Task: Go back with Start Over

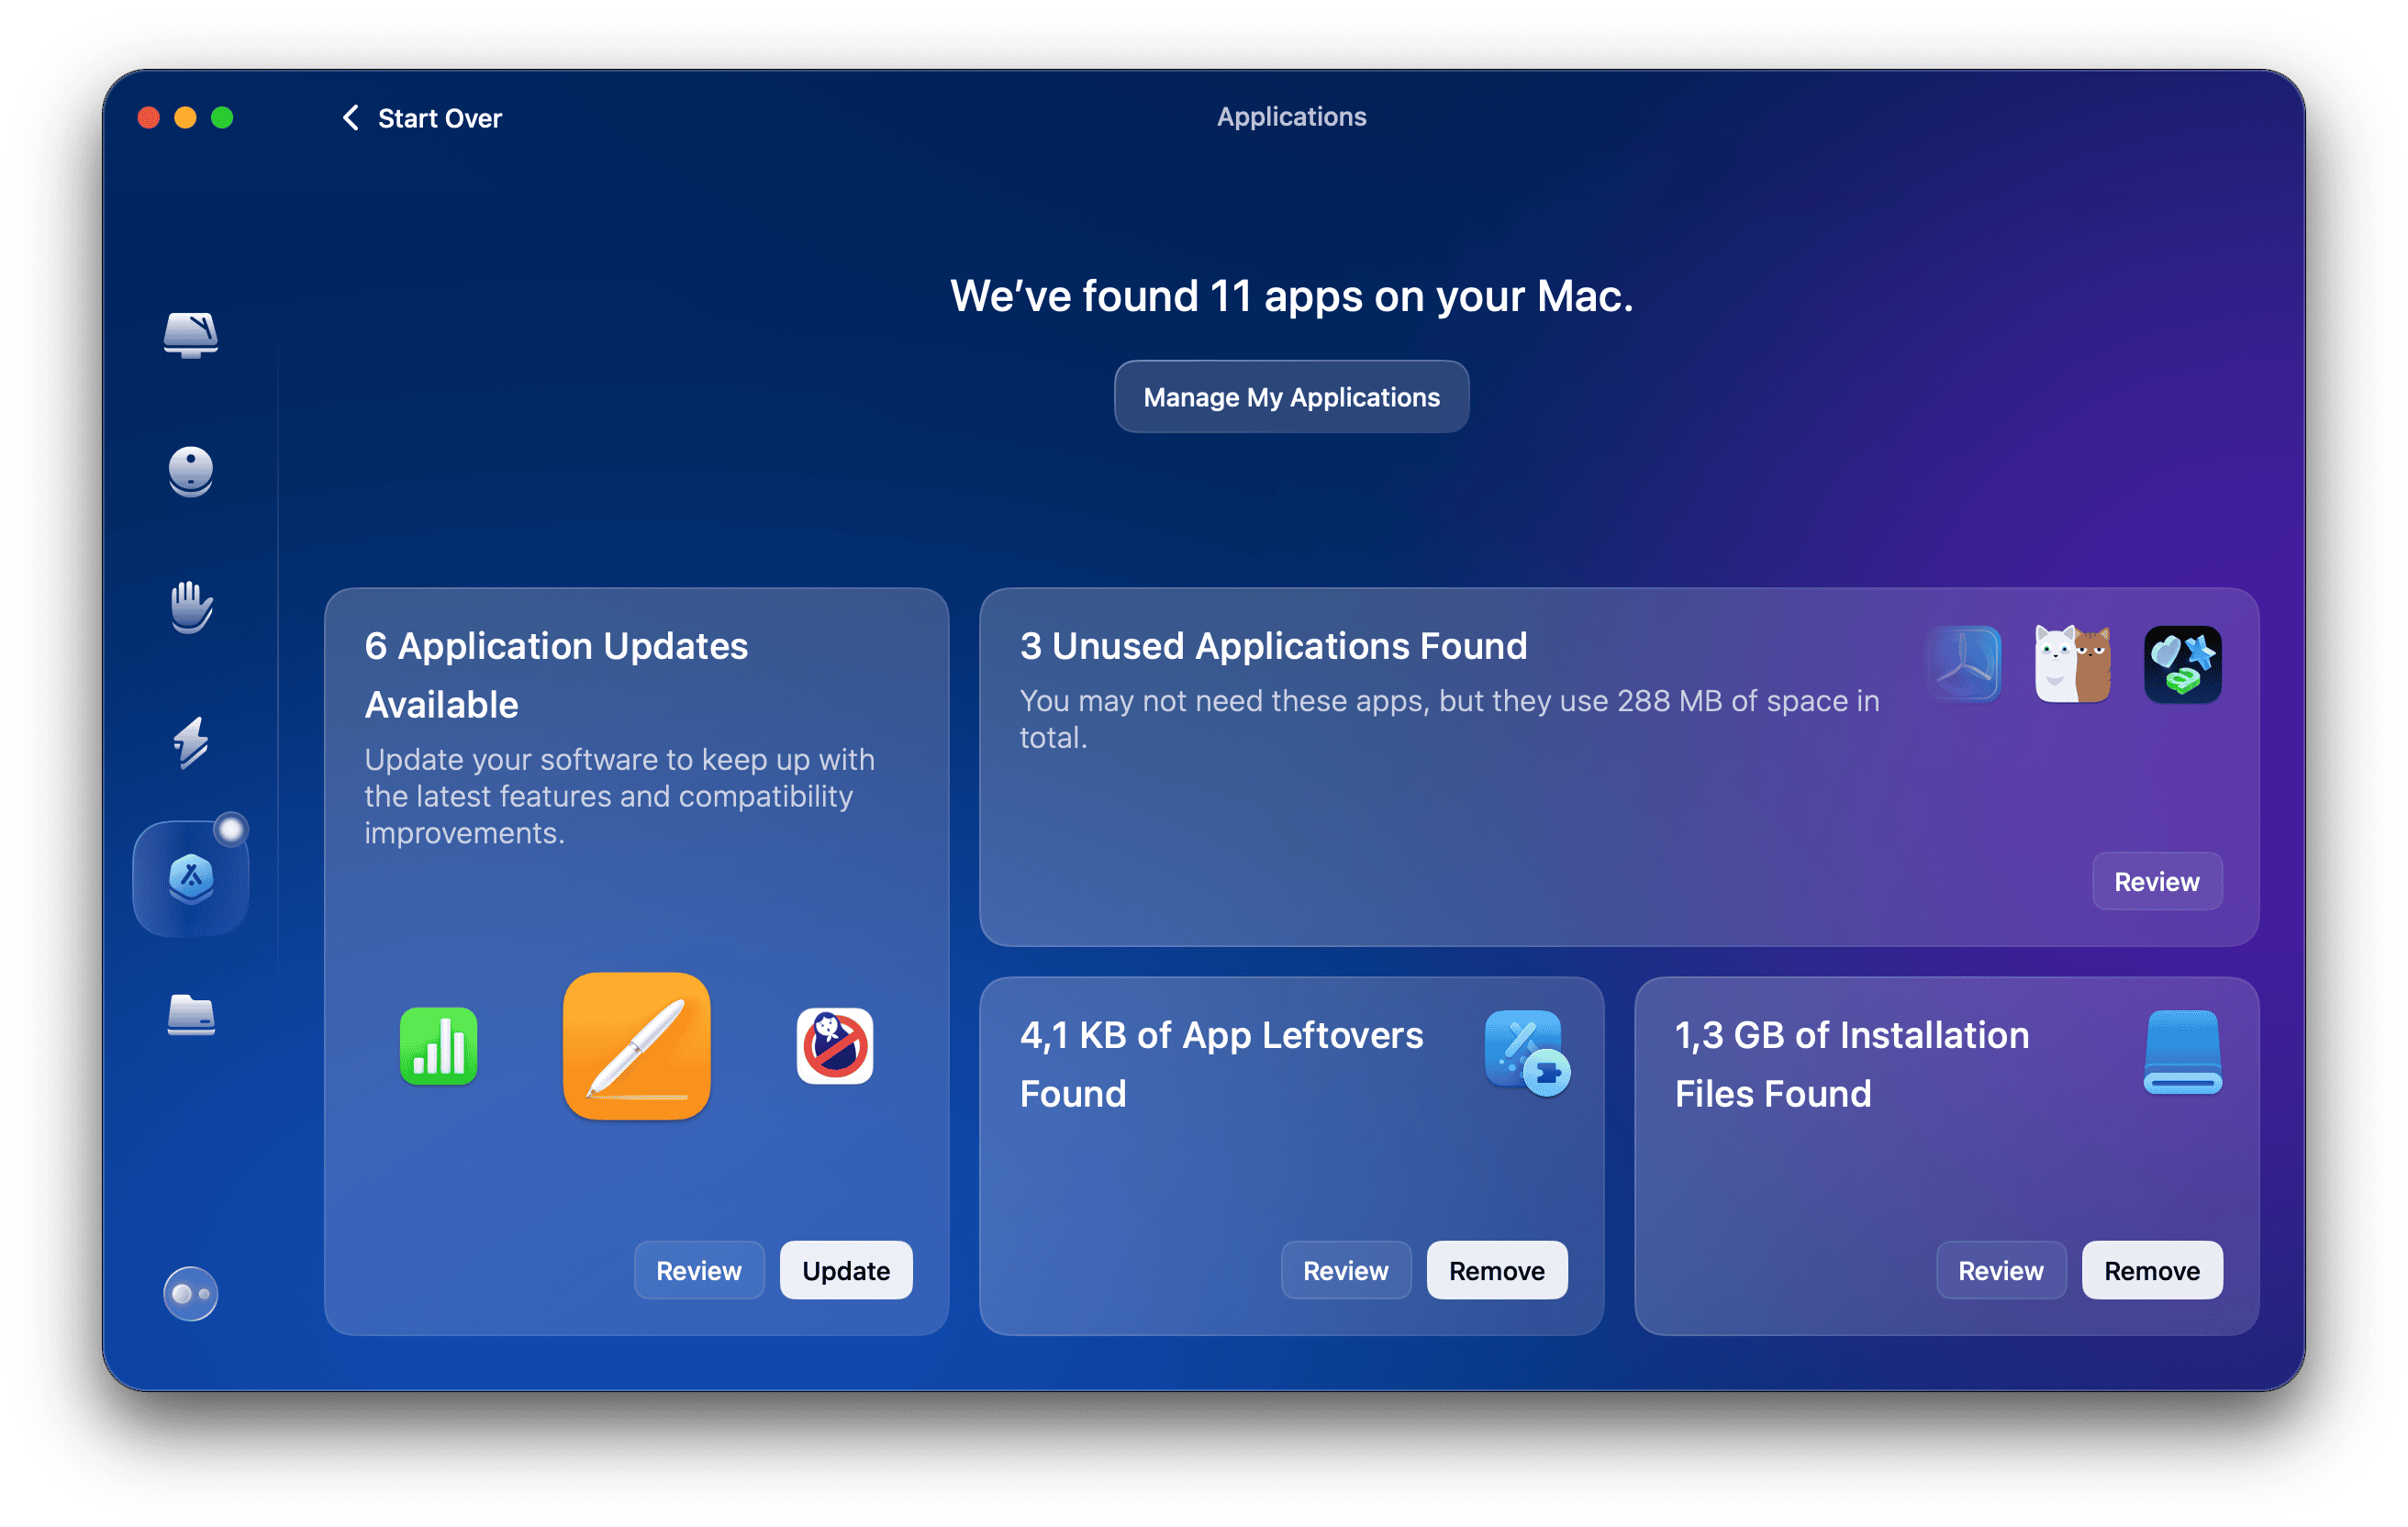Action: [x=422, y=118]
